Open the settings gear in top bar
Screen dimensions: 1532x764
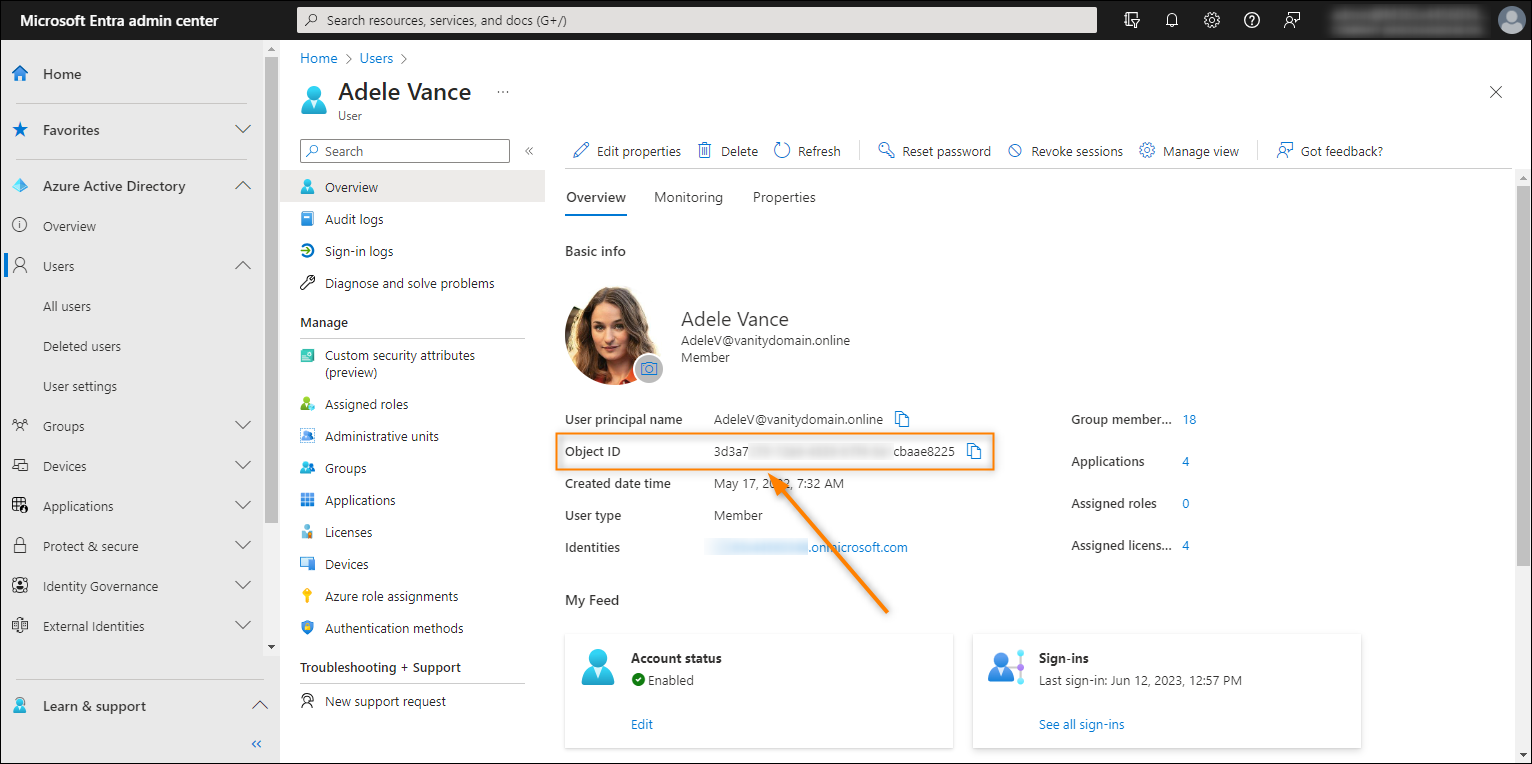1212,20
